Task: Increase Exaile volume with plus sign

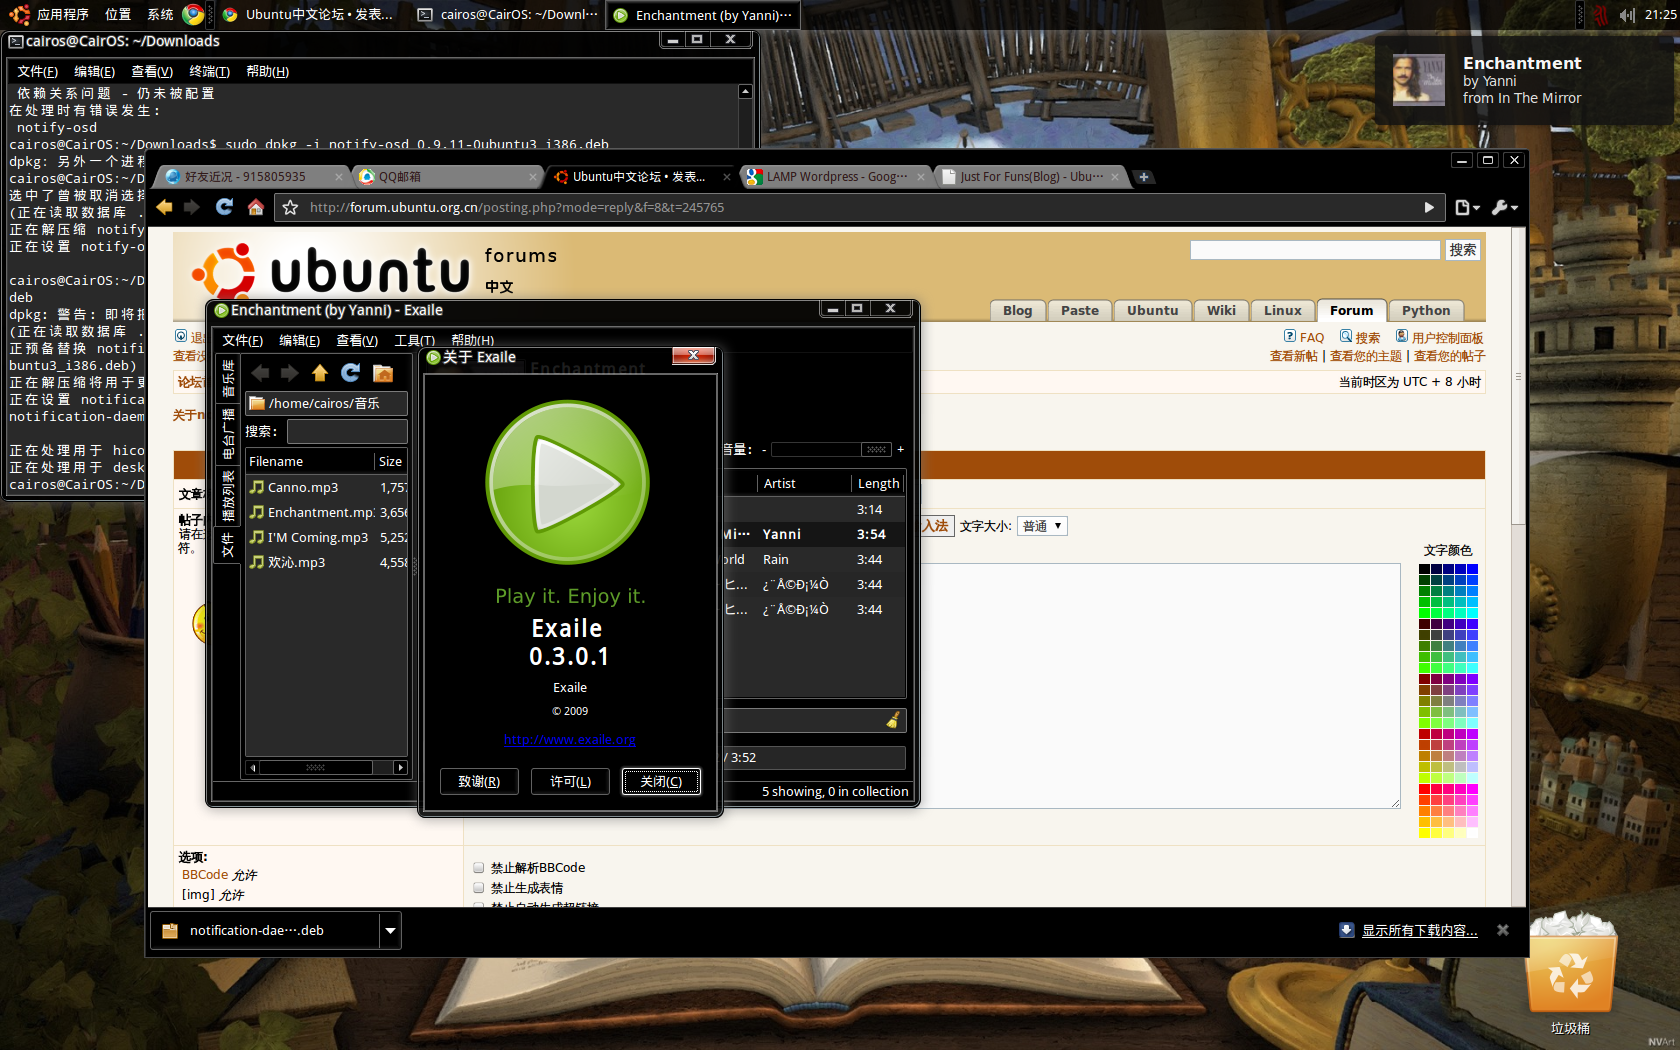Action: click(x=900, y=450)
